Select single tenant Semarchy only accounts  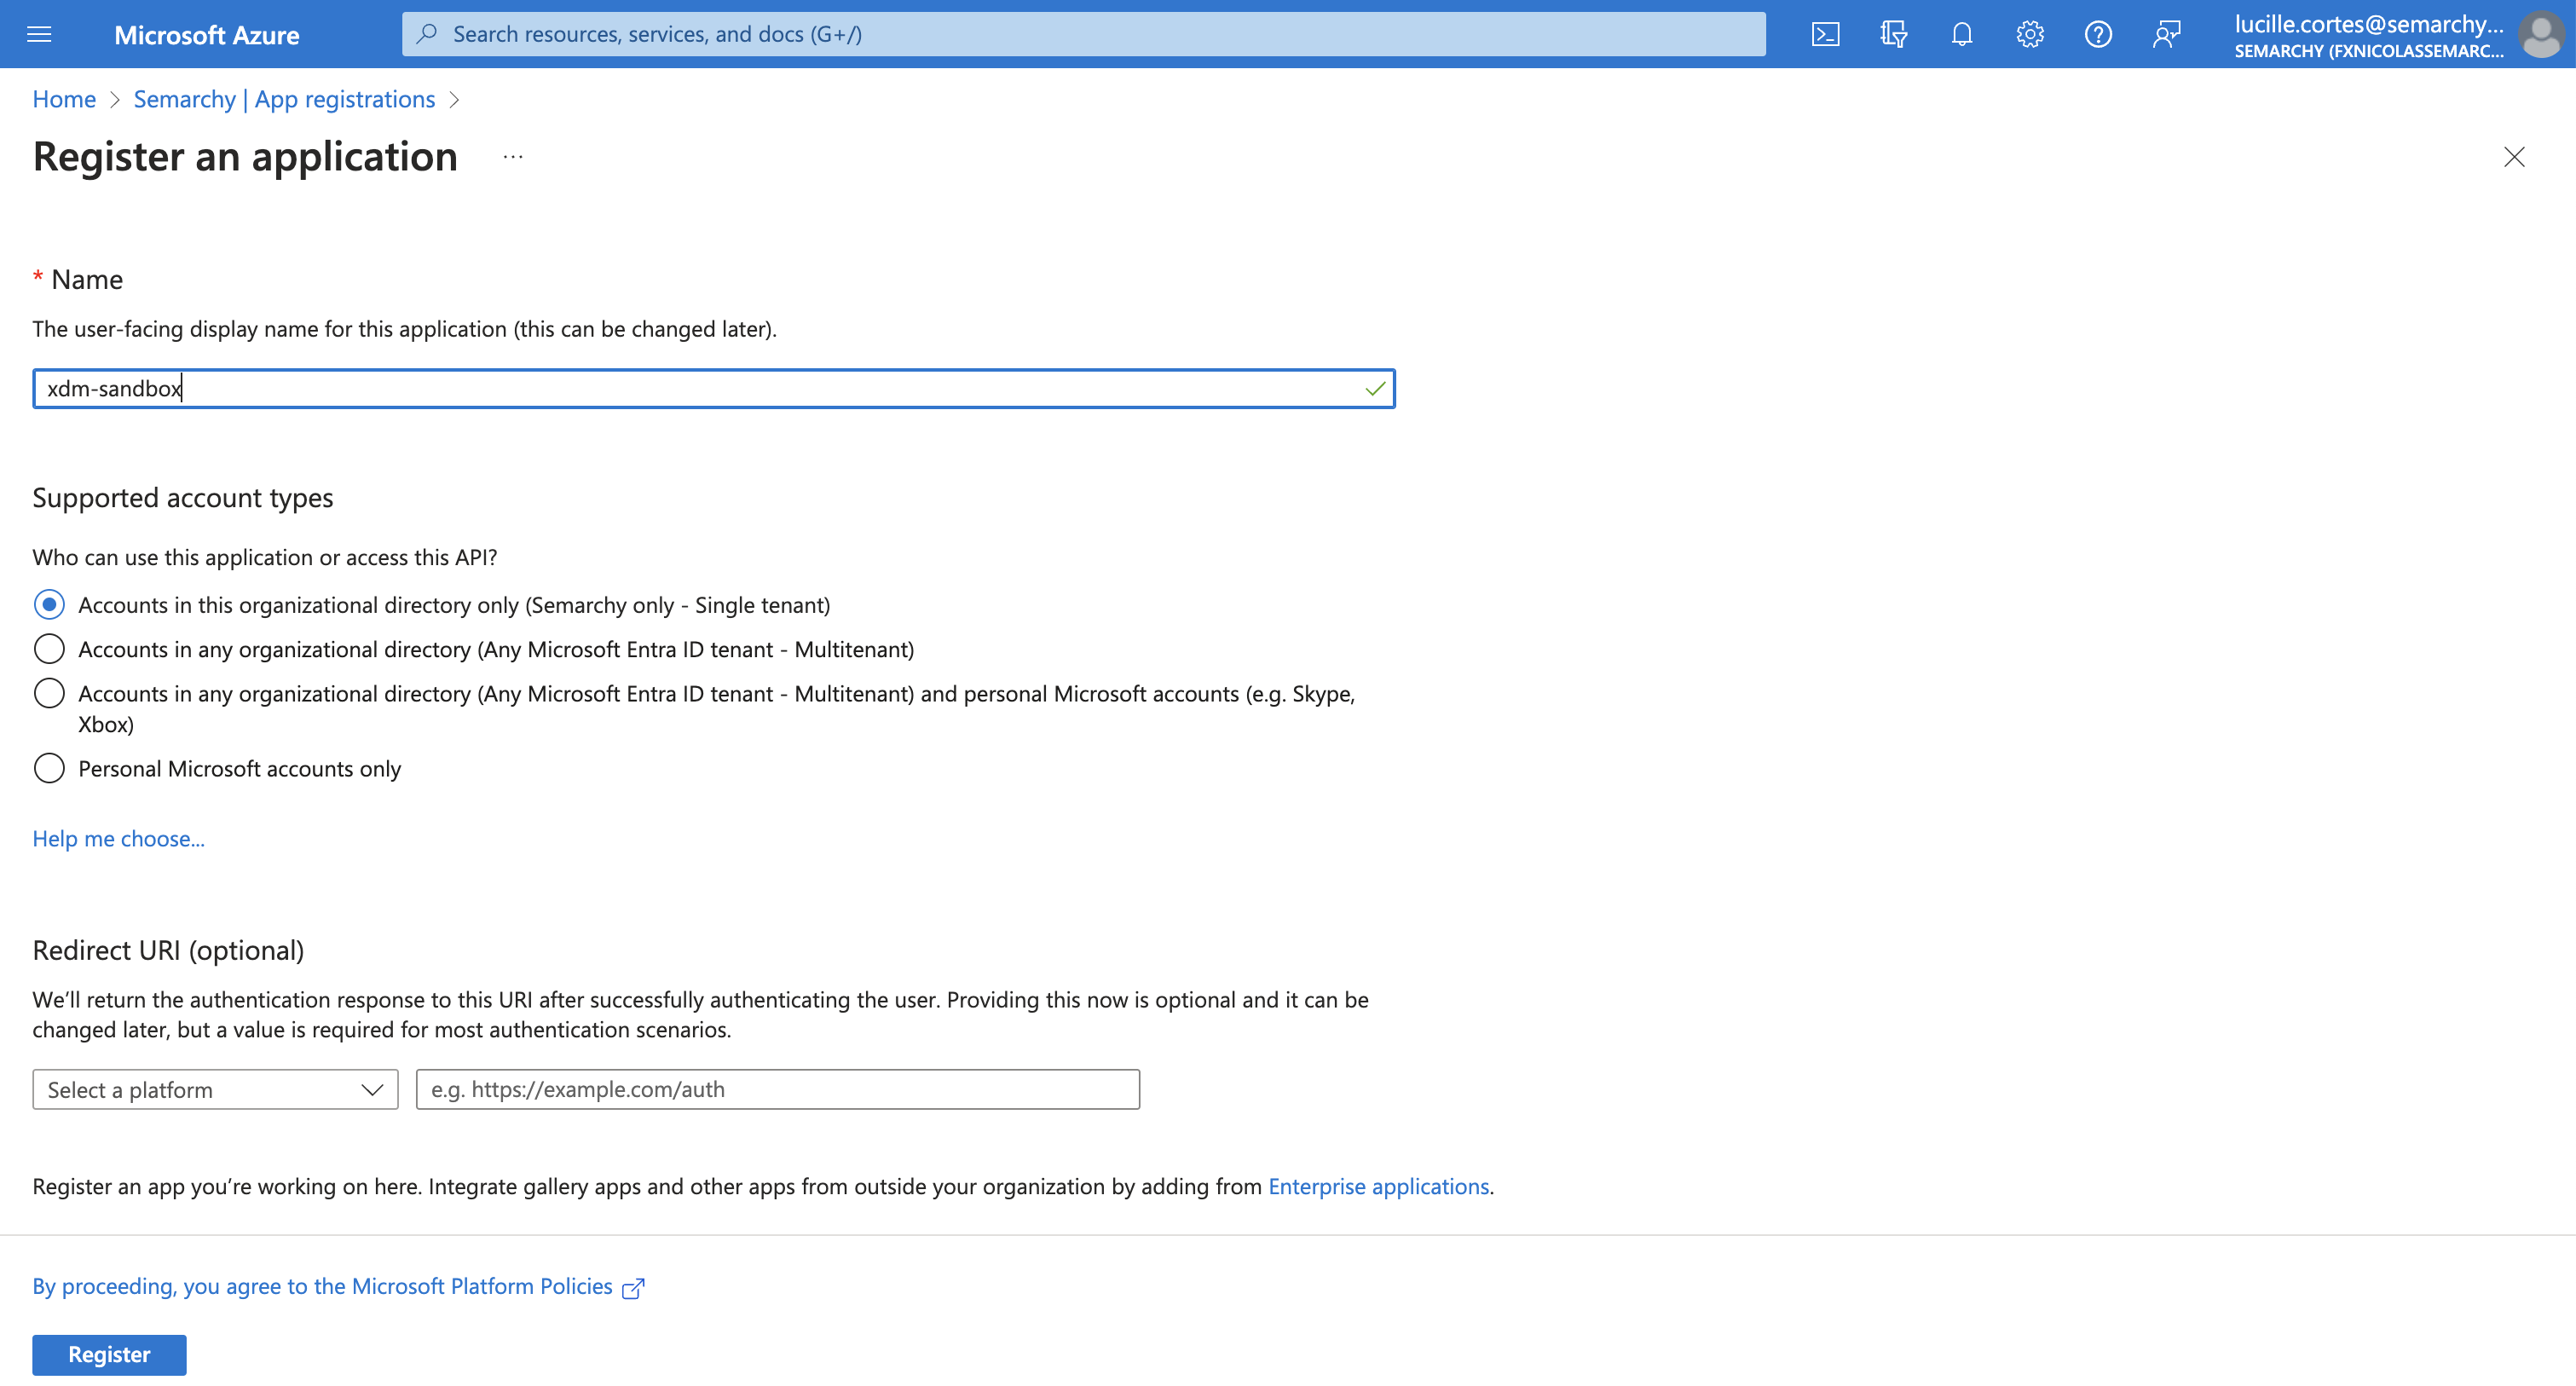pyautogui.click(x=49, y=604)
